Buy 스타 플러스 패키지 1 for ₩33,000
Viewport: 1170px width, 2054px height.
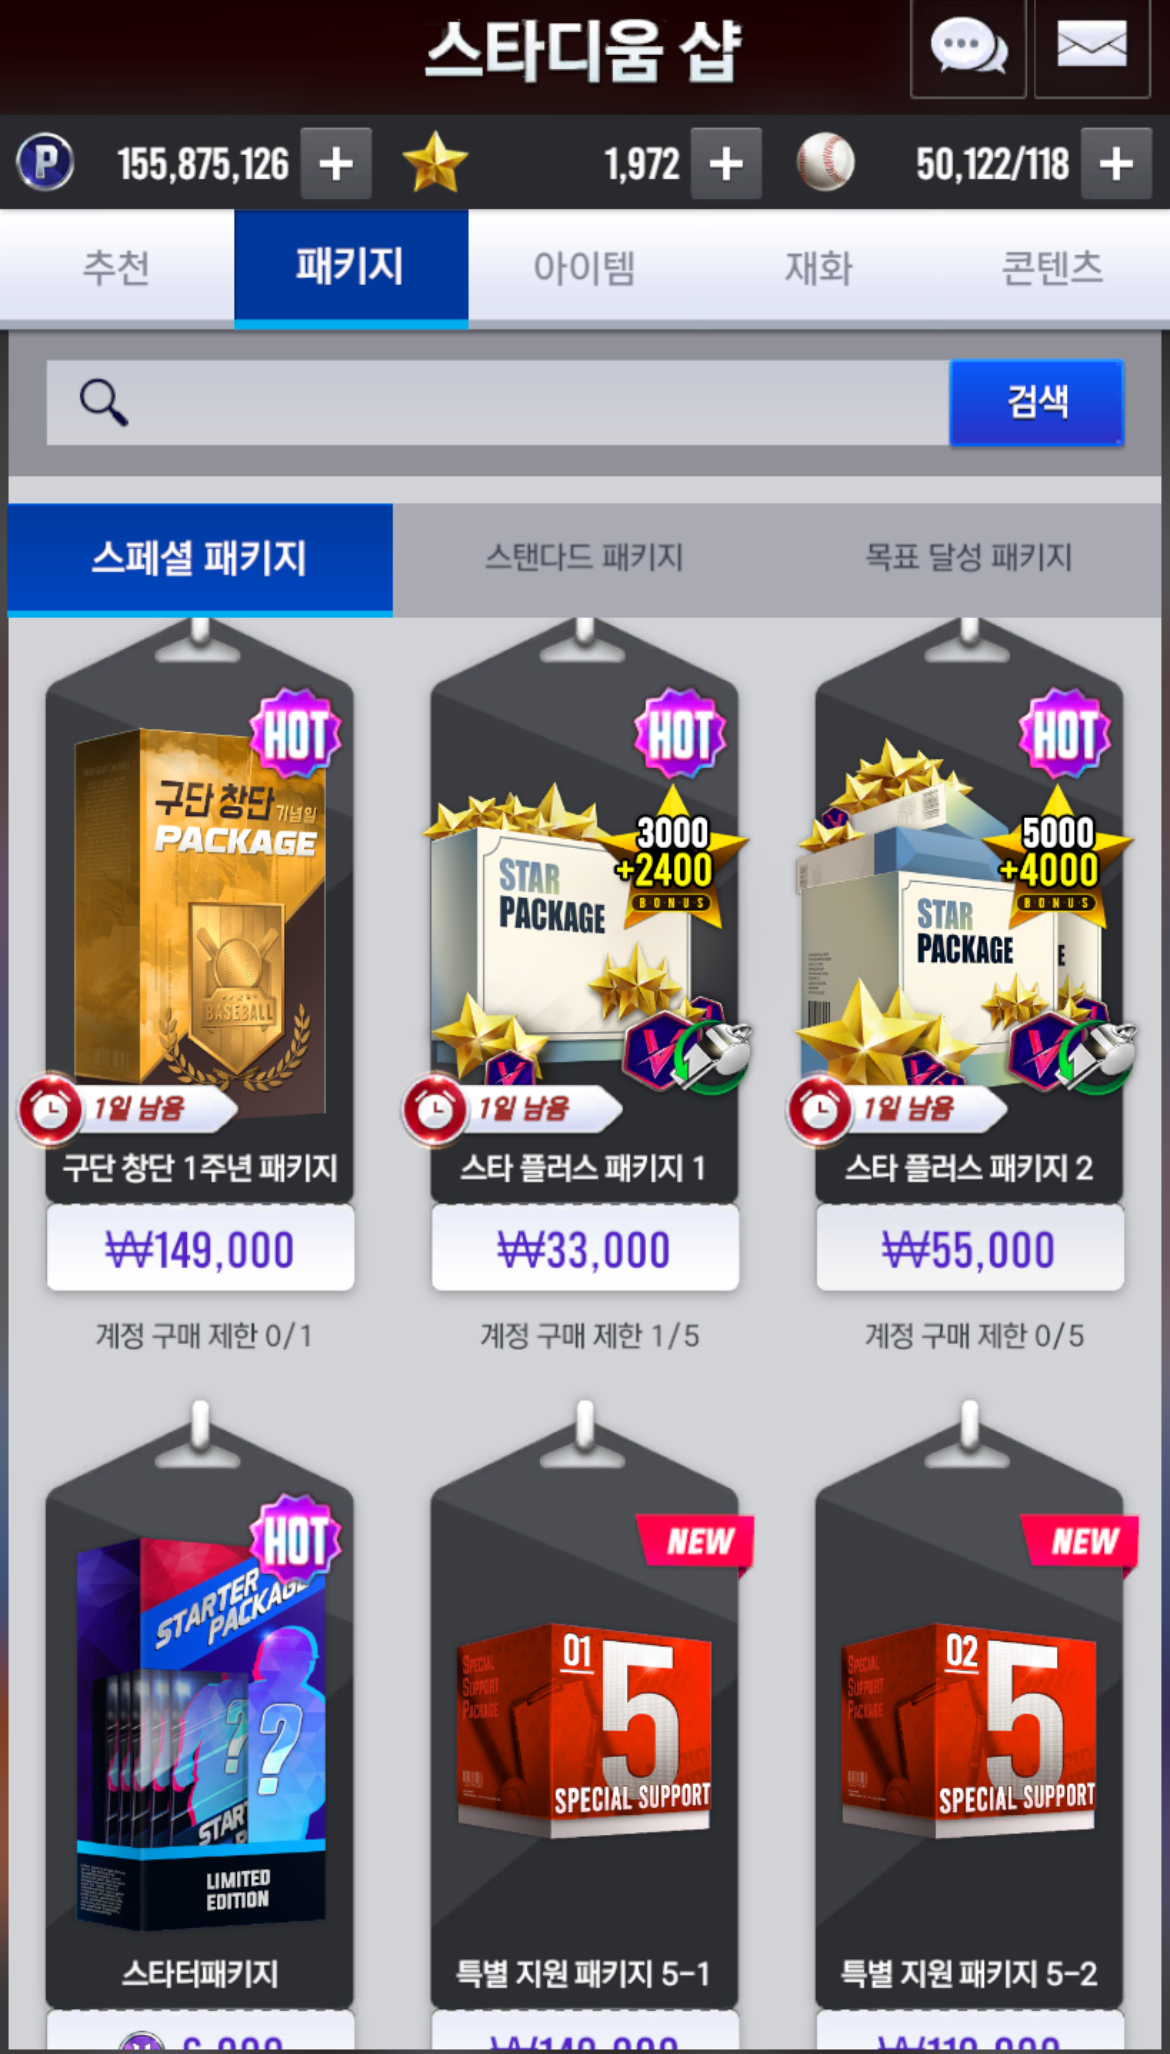click(585, 1249)
